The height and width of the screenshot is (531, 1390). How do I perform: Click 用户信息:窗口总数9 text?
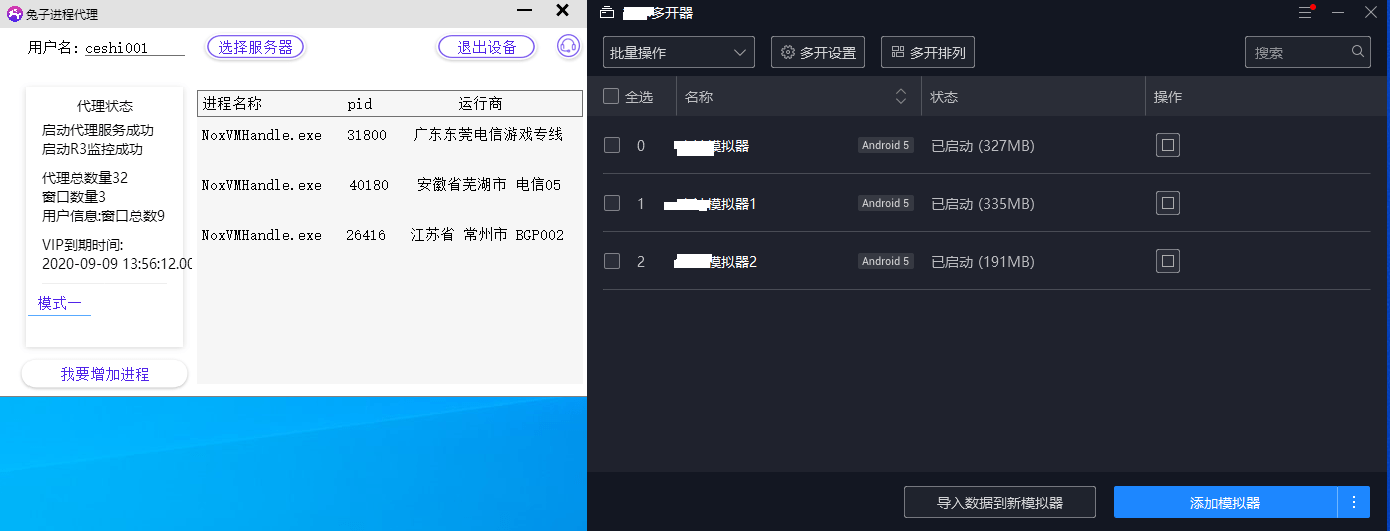pos(103,215)
